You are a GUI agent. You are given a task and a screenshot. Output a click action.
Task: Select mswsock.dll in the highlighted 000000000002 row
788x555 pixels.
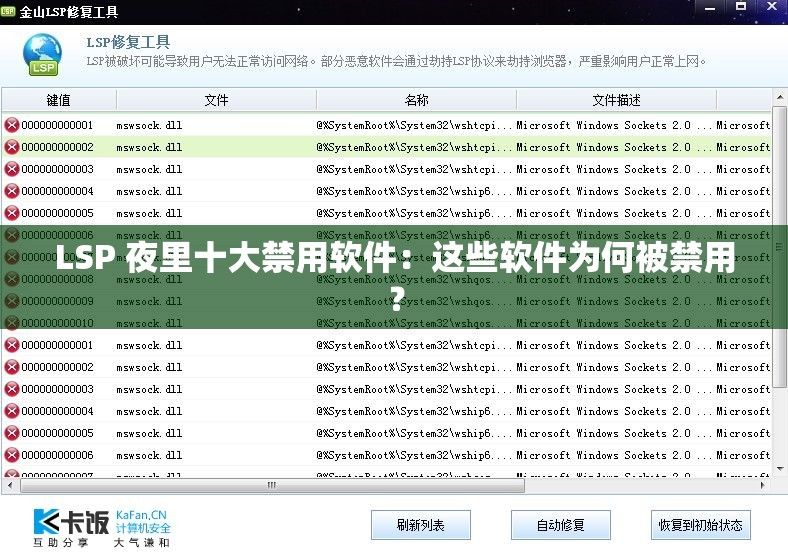(x=149, y=147)
